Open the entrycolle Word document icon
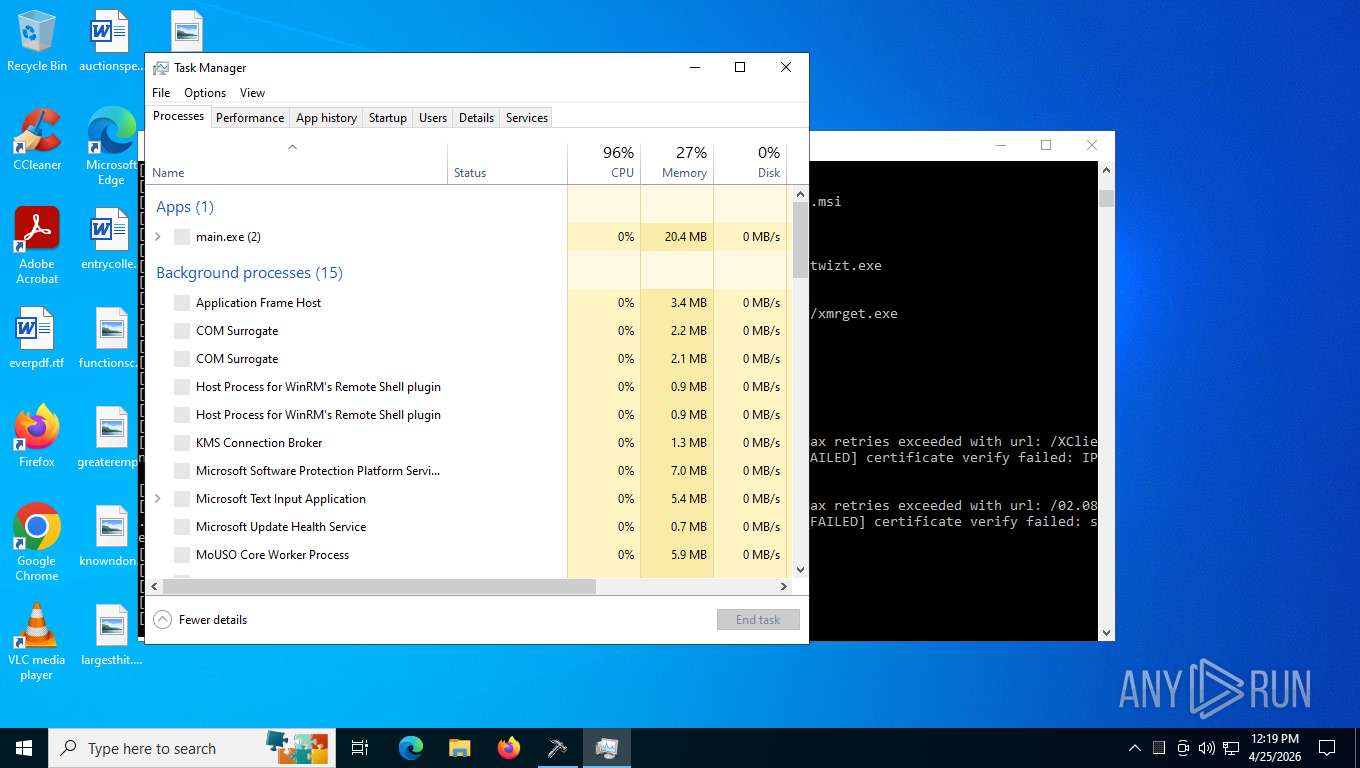 pyautogui.click(x=111, y=239)
